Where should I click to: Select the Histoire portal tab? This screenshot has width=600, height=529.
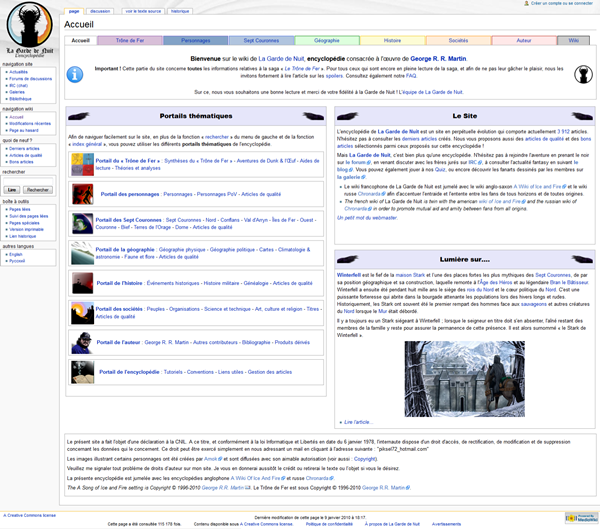point(393,40)
